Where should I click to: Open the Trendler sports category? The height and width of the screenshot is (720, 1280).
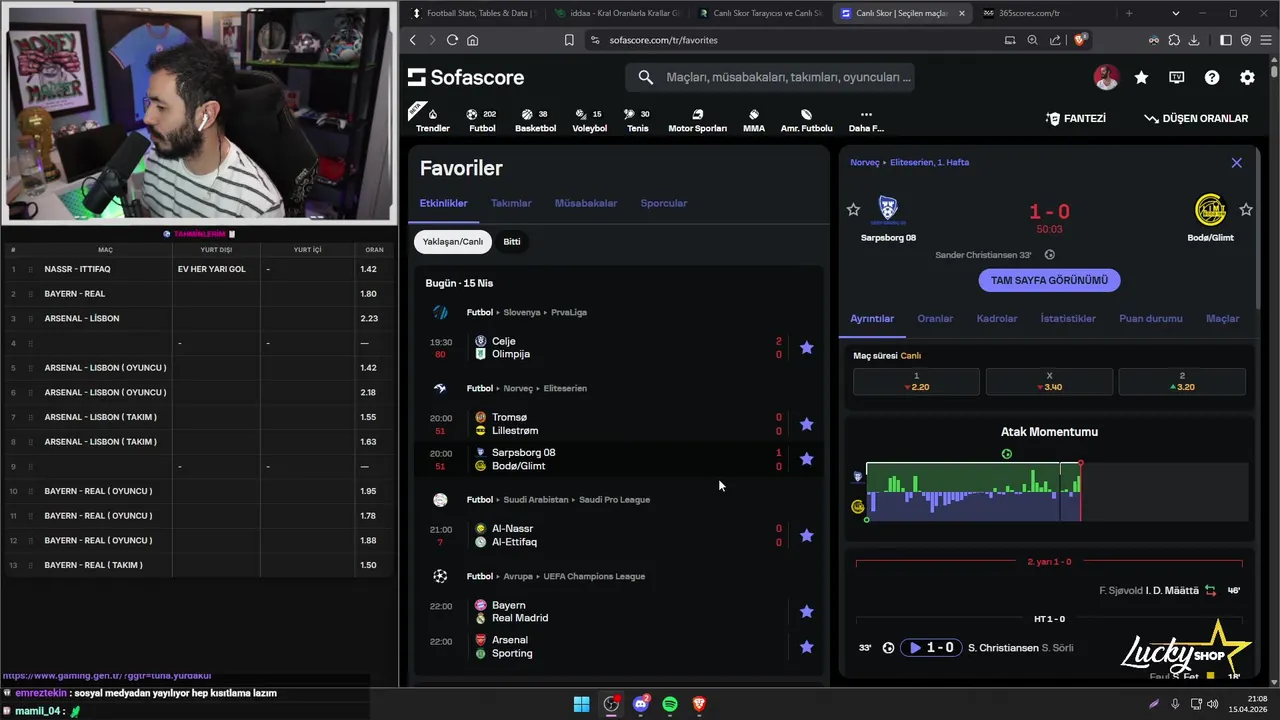point(432,119)
